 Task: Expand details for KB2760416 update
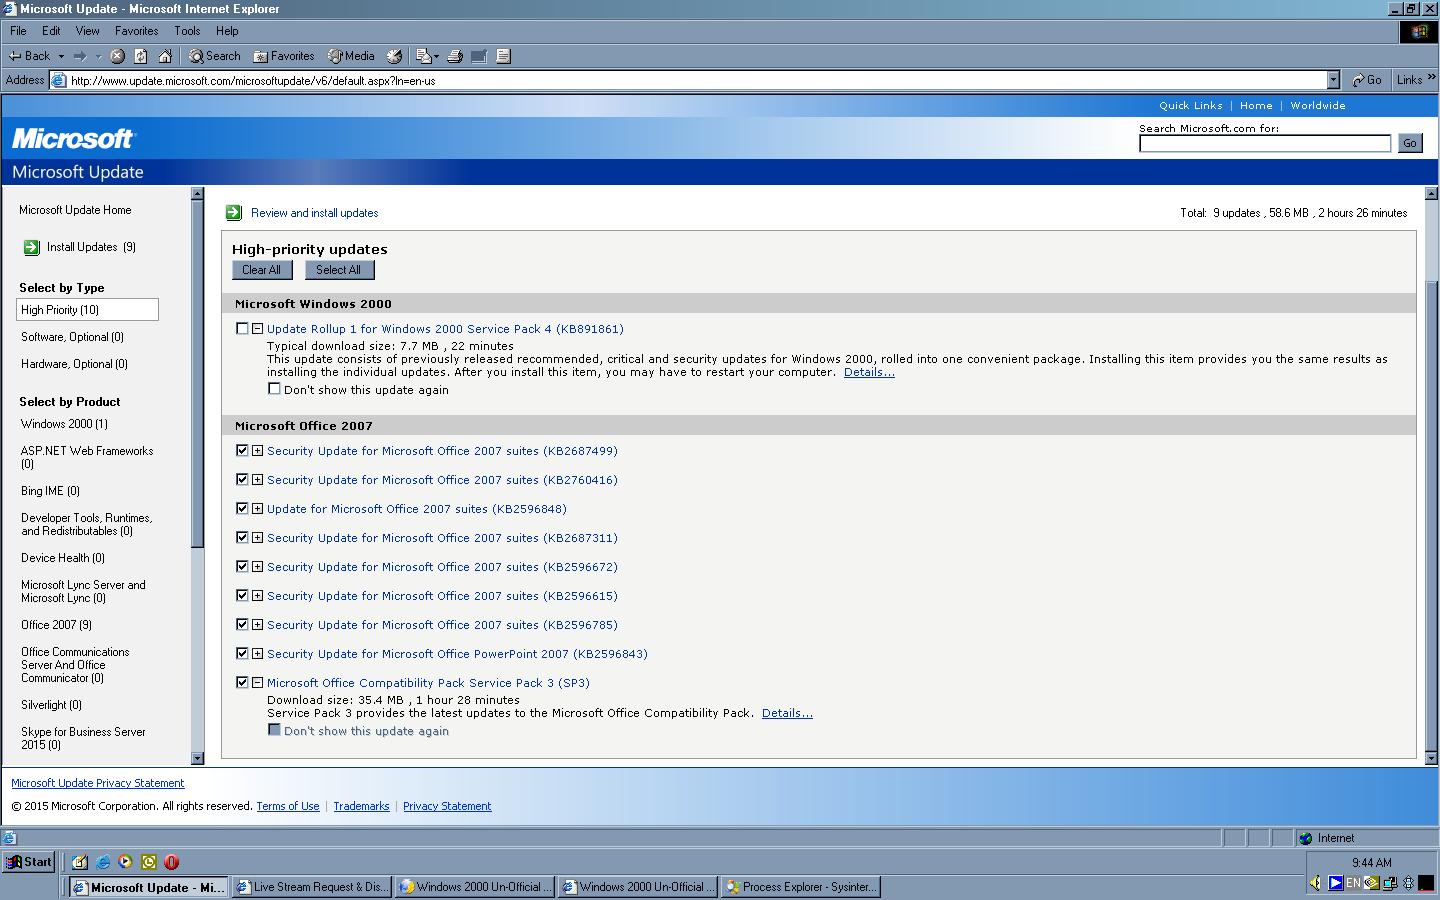coord(257,480)
